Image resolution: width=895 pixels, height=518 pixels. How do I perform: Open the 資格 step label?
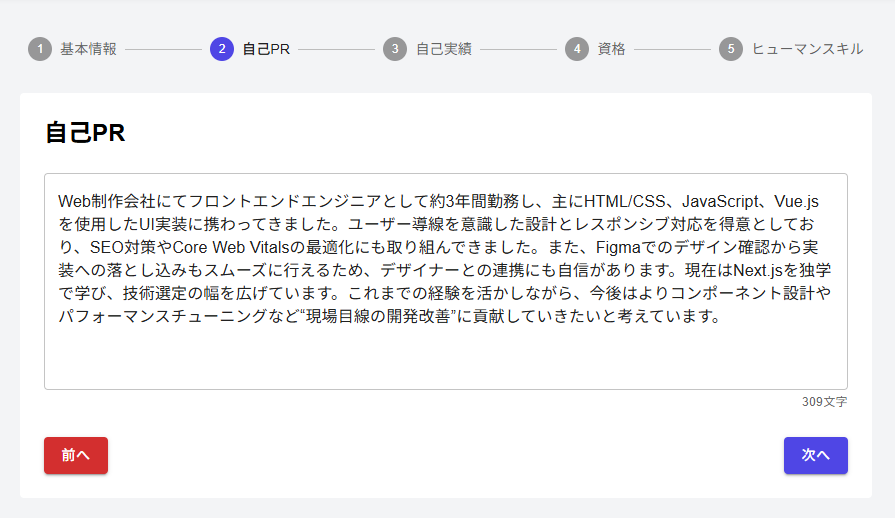(x=611, y=49)
